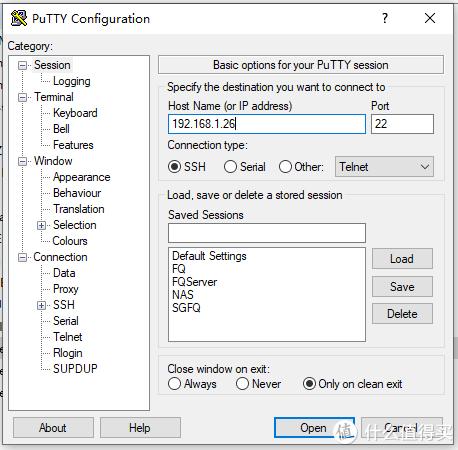Click the About button

(53, 428)
